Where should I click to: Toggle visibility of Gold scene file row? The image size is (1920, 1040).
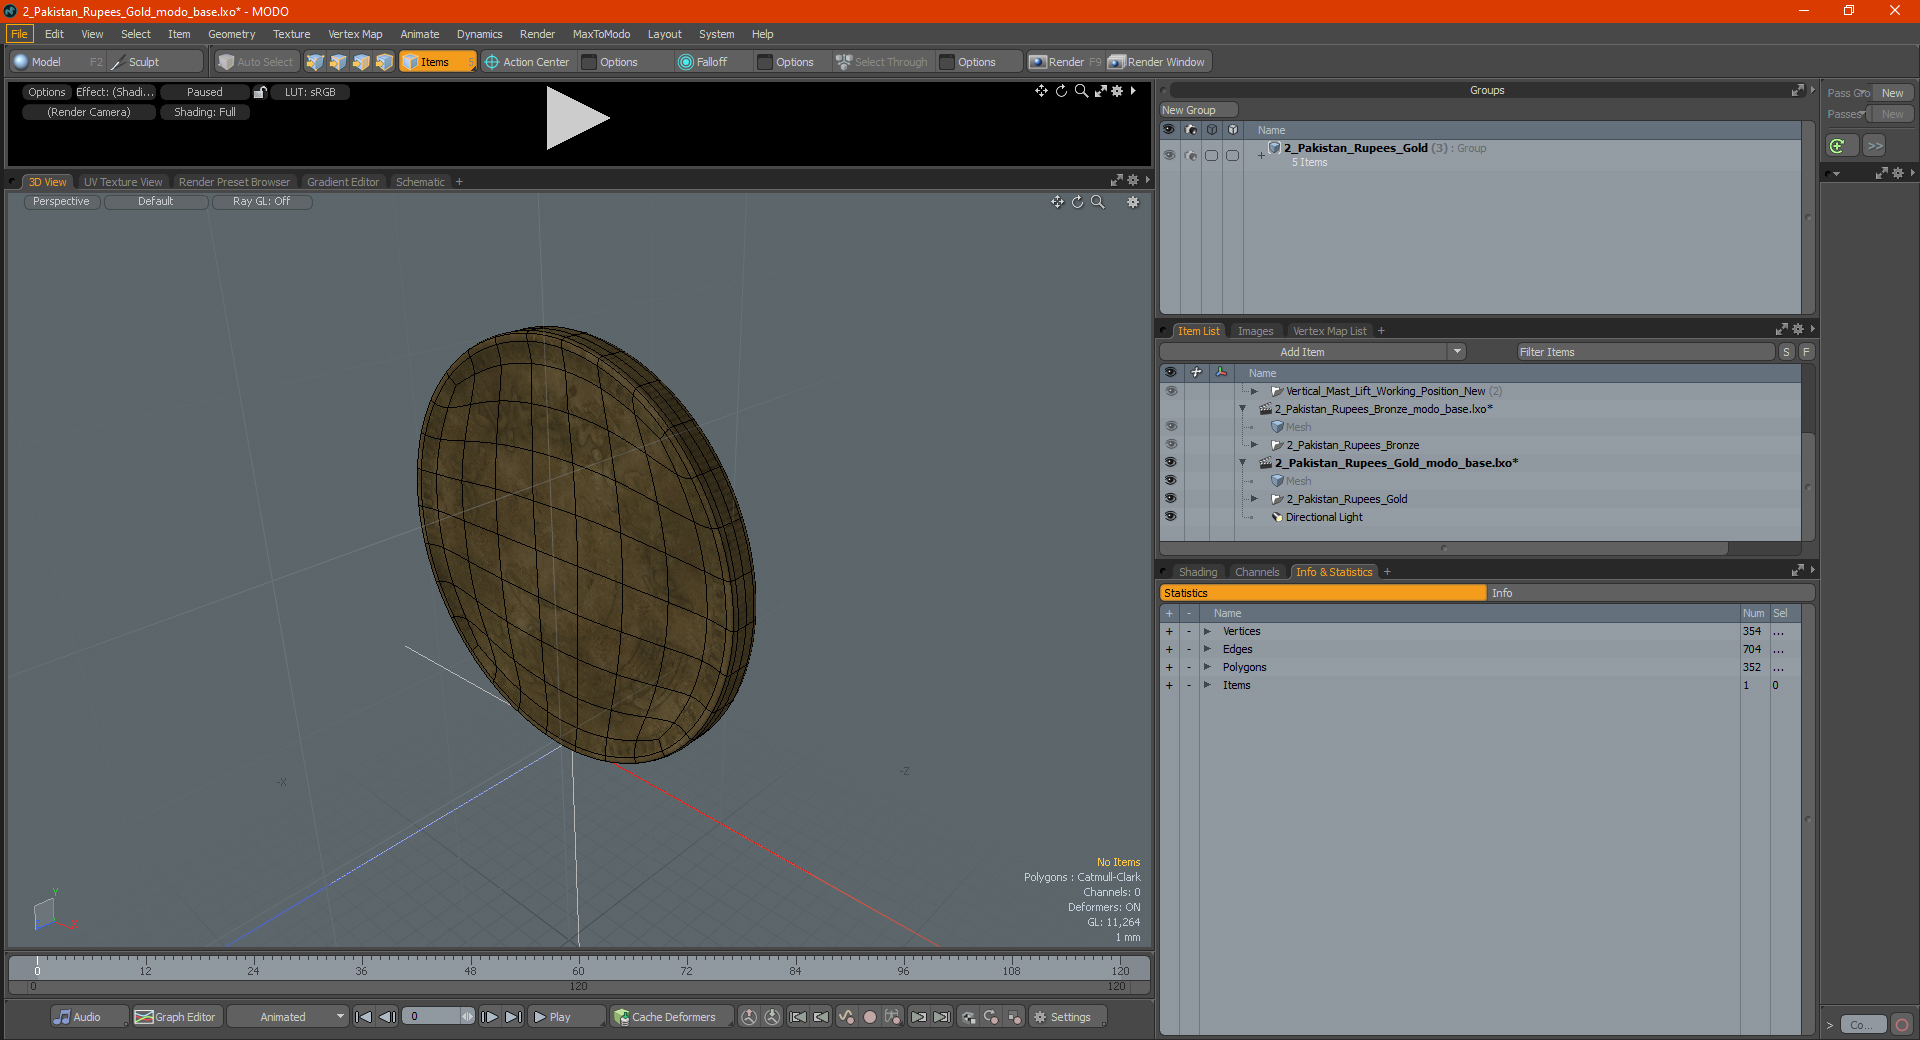[1170, 463]
